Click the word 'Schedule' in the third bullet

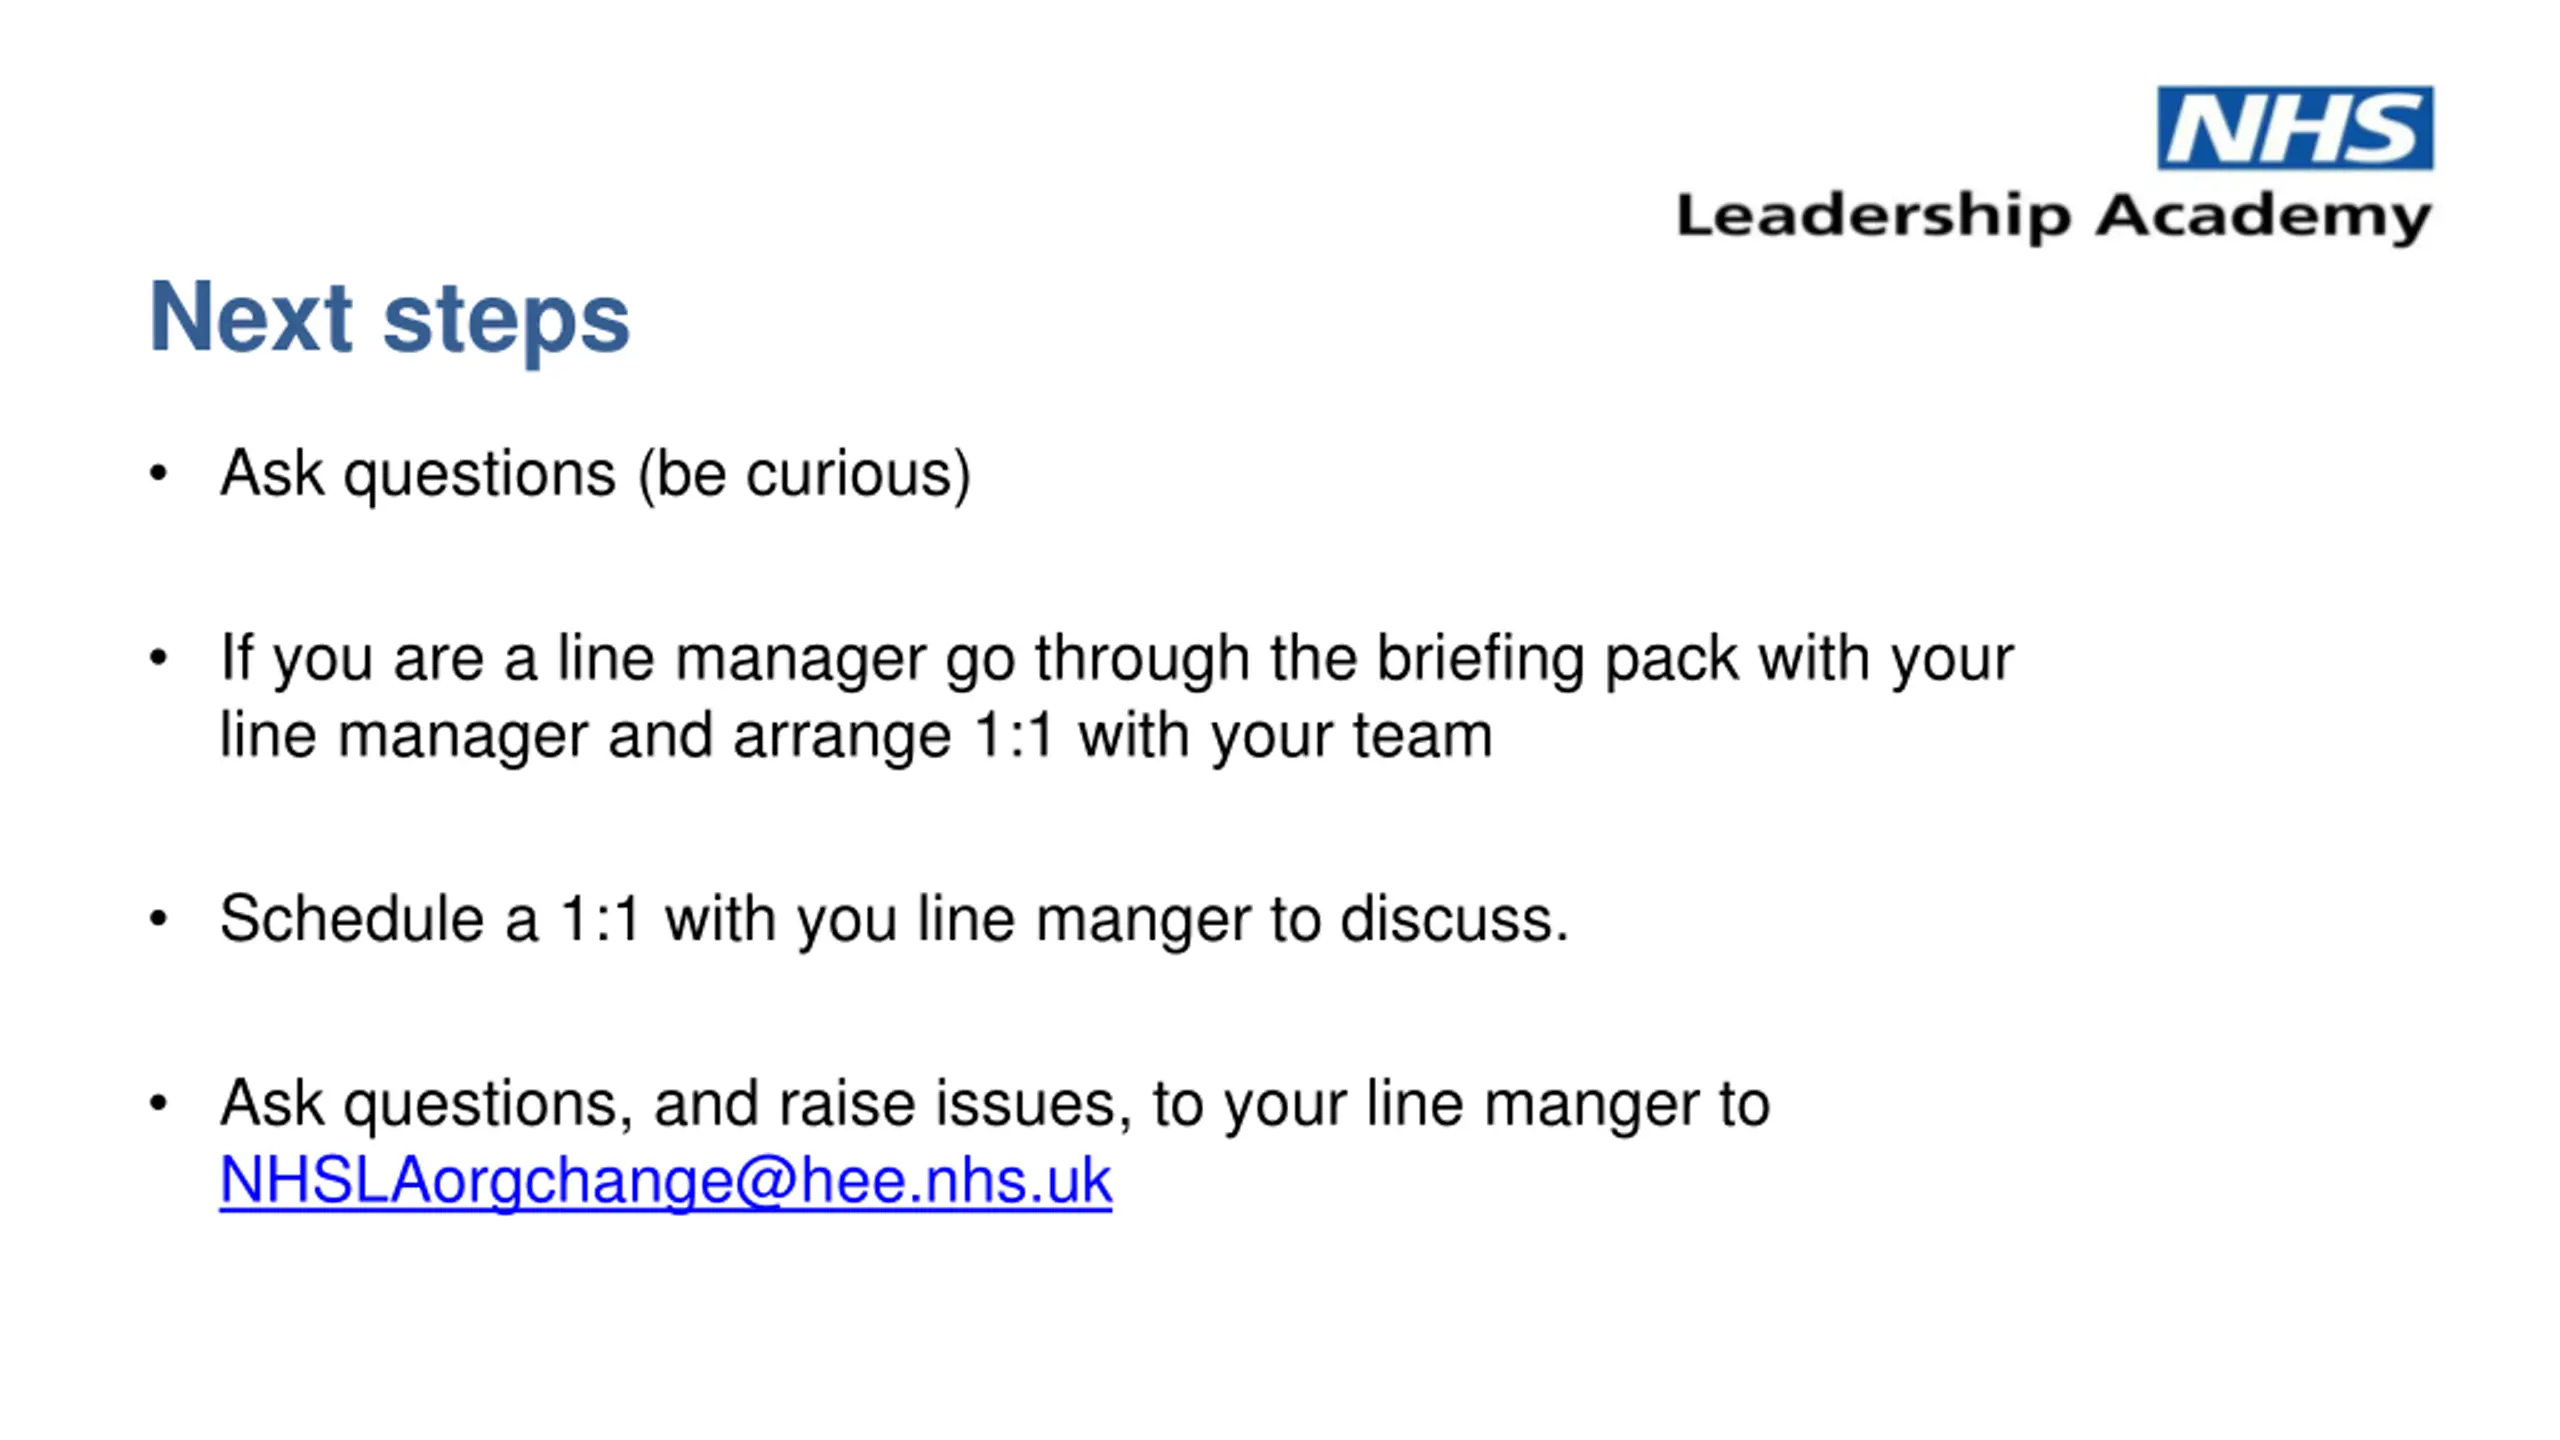click(352, 919)
